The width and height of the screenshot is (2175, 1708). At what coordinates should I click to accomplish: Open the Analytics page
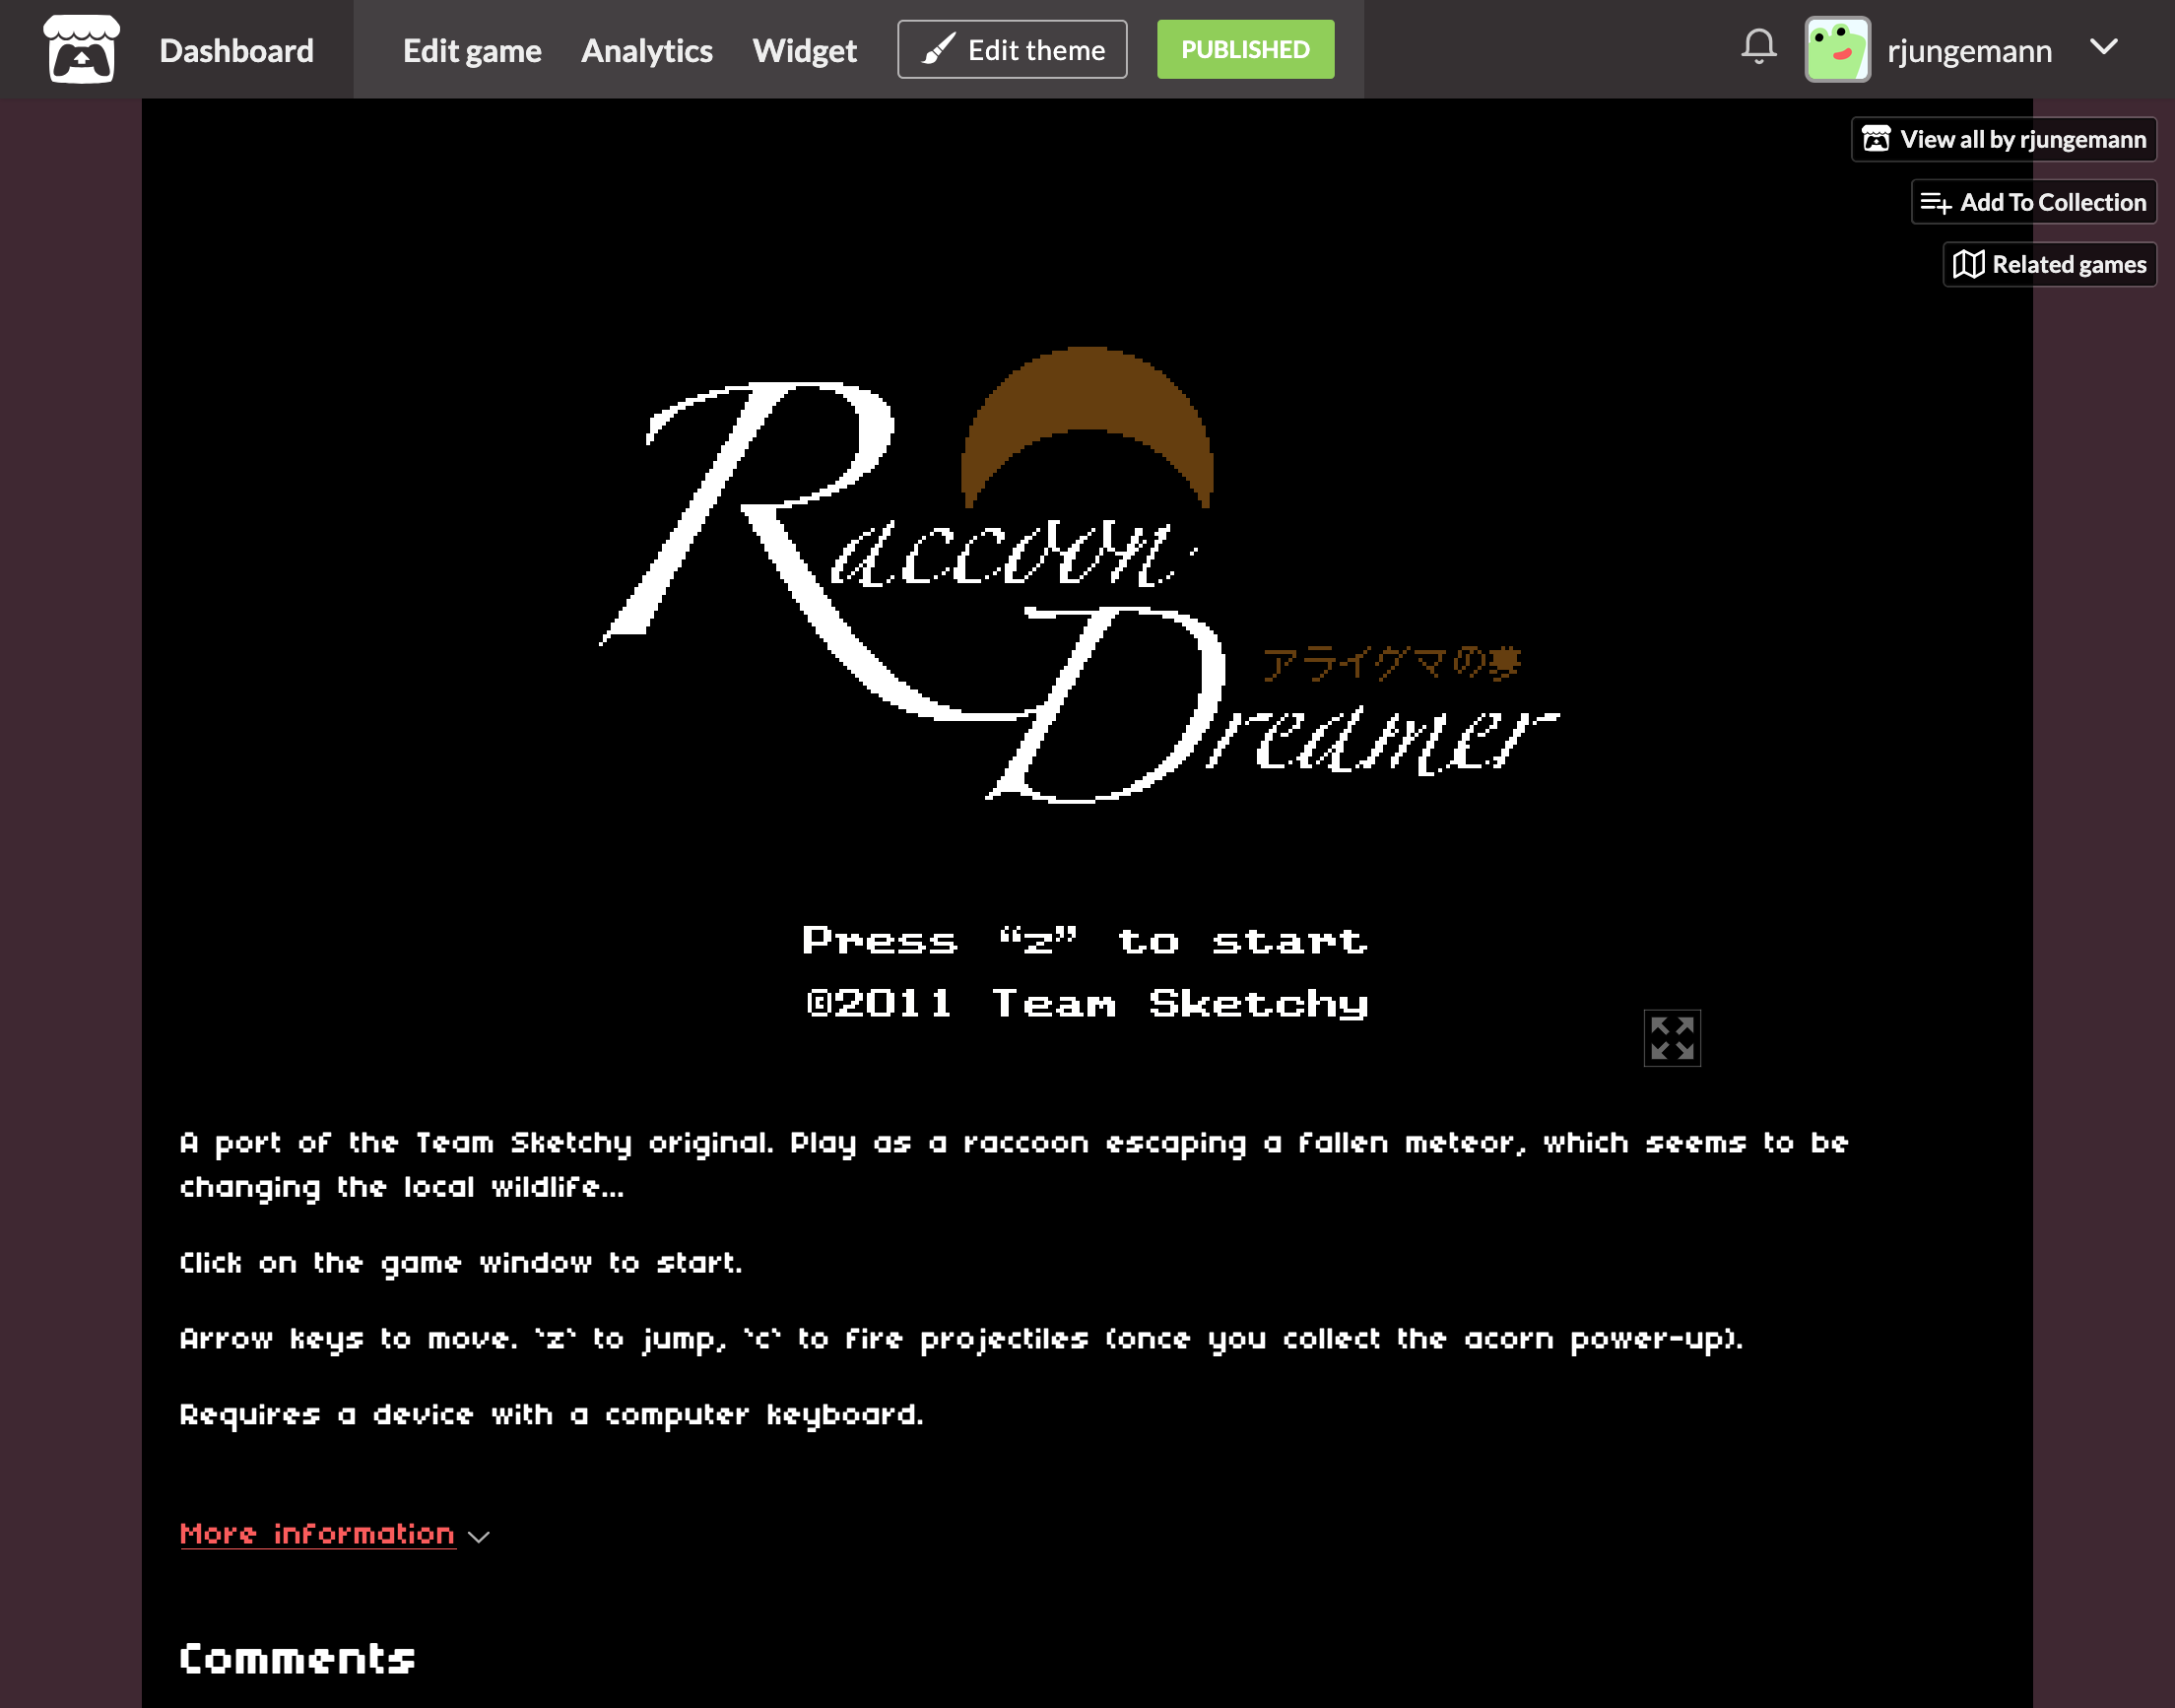pyautogui.click(x=646, y=50)
